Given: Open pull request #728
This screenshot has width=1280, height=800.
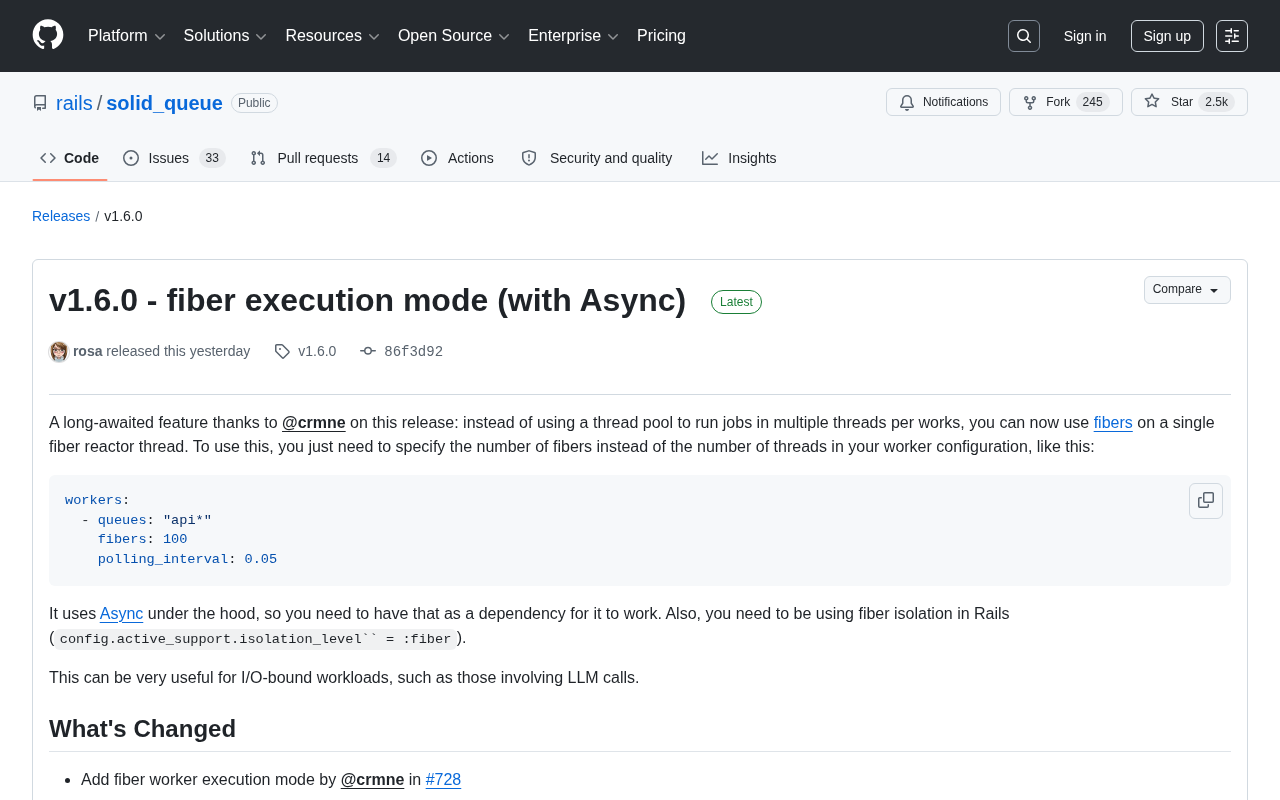Looking at the screenshot, I should pos(443,779).
